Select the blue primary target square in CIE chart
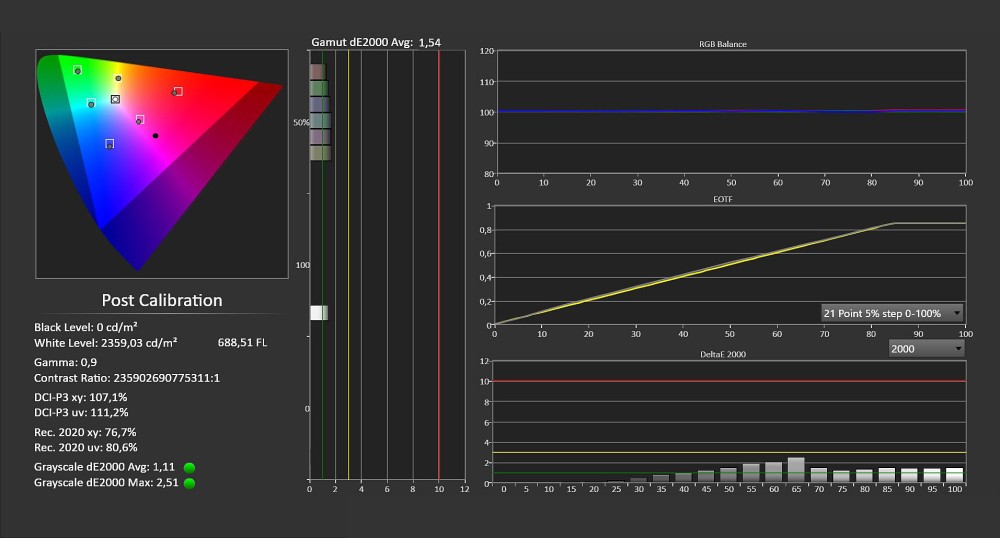 tap(109, 144)
